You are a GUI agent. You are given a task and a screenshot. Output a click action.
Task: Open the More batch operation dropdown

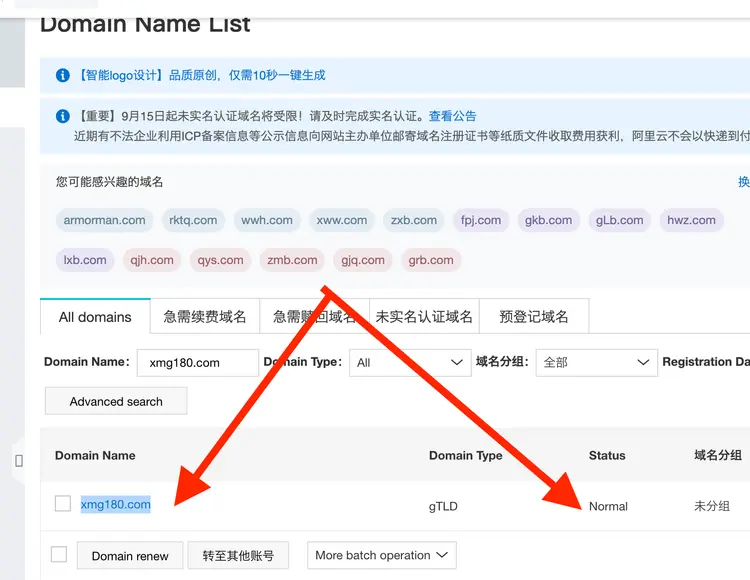click(x=381, y=555)
